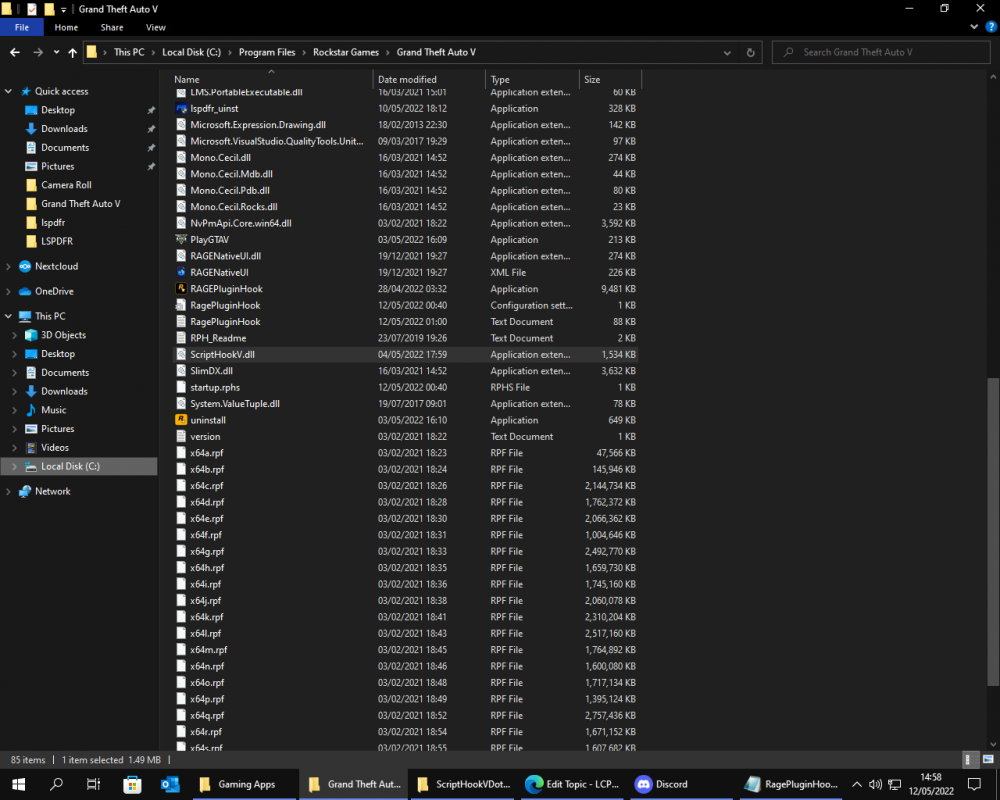Sort by the Size column header
Screen dimensions: 1000x800
pos(610,79)
